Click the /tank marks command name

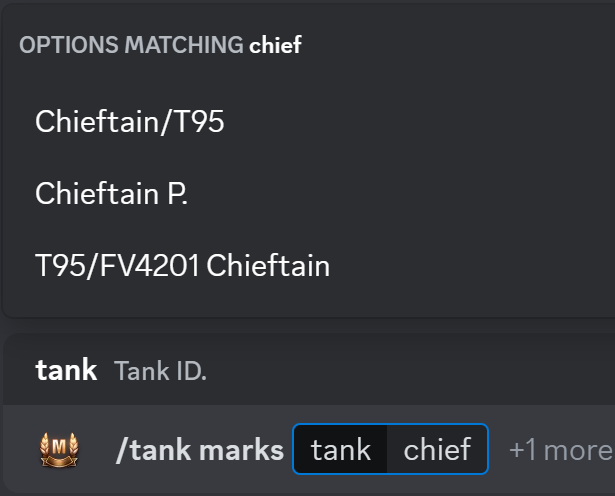[x=199, y=450]
